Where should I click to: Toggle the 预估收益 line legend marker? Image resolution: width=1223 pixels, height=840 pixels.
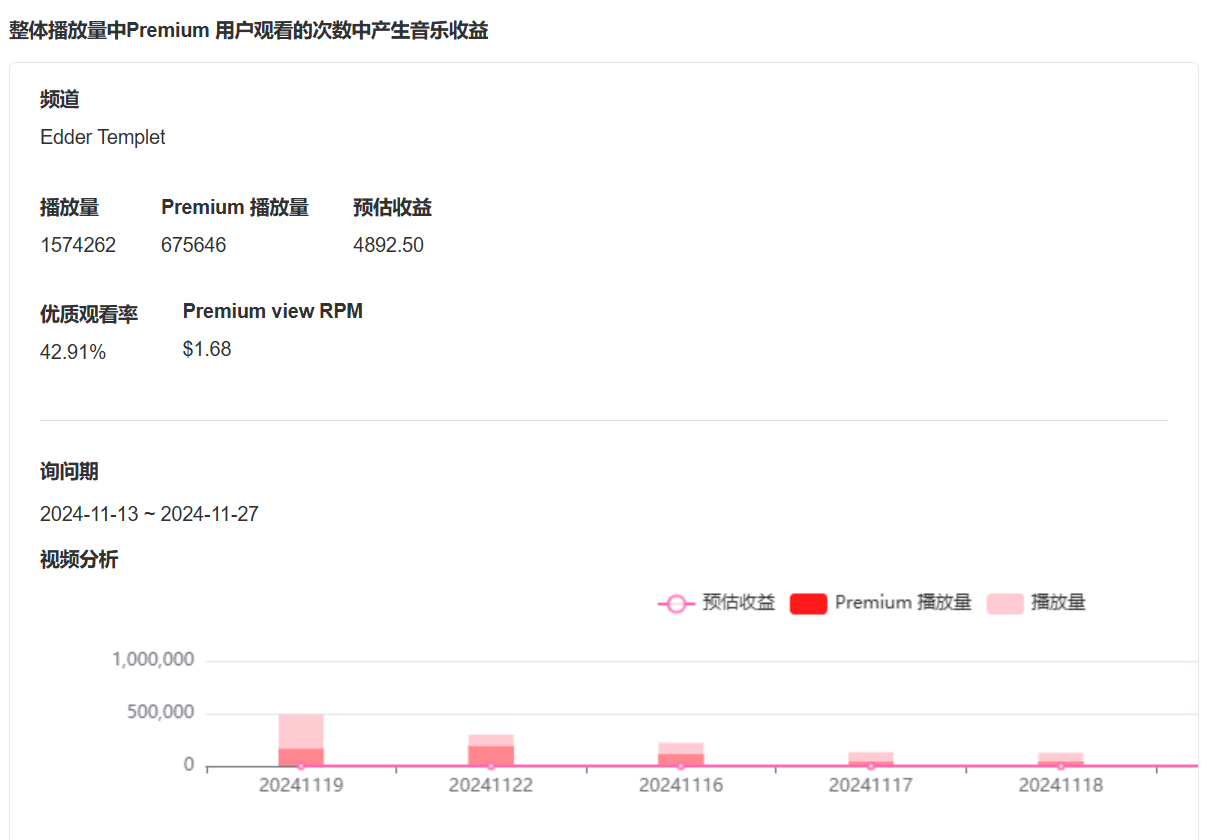click(x=676, y=603)
